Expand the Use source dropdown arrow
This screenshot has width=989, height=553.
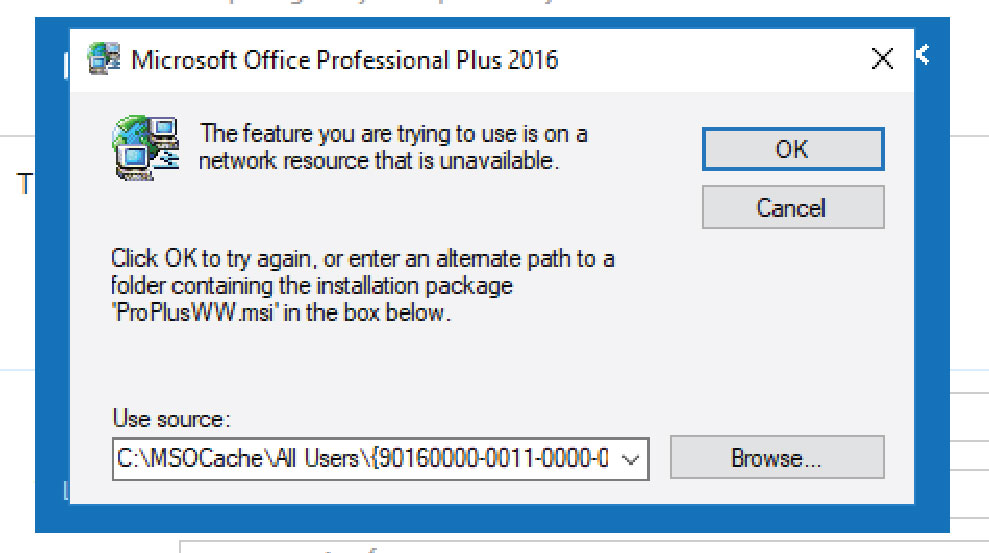[x=630, y=459]
